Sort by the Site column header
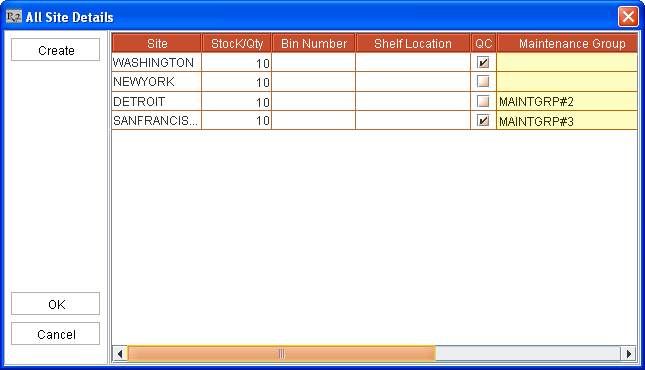Viewport: 645px width, 370px height. (x=157, y=43)
